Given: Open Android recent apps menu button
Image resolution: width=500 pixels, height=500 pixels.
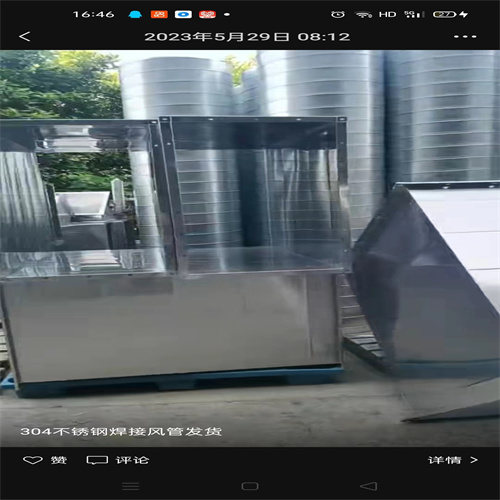Looking at the screenshot, I should [x=131, y=486].
